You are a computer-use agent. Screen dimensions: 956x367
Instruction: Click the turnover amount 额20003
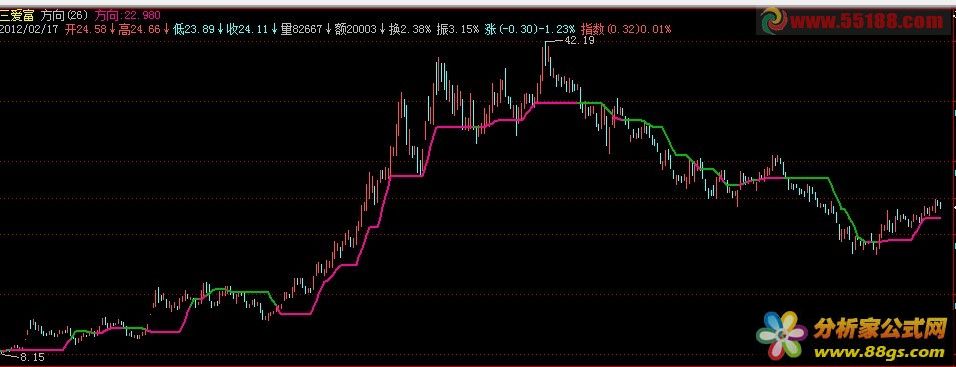click(x=356, y=29)
